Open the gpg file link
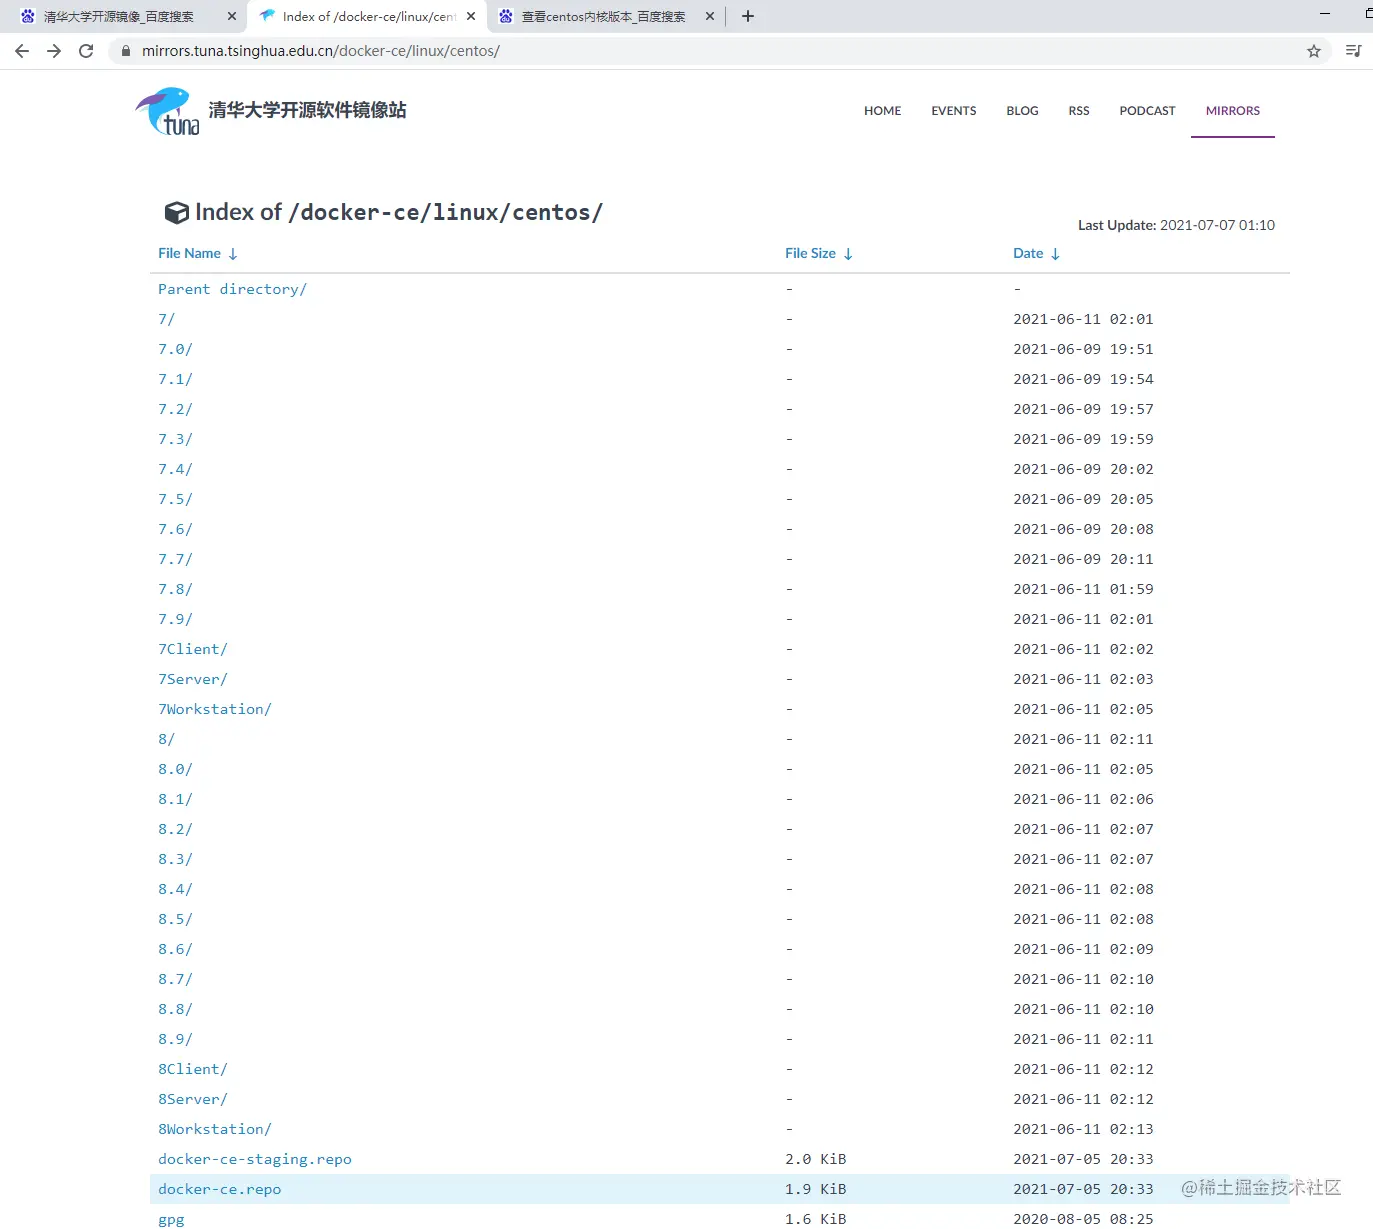 [171, 1219]
